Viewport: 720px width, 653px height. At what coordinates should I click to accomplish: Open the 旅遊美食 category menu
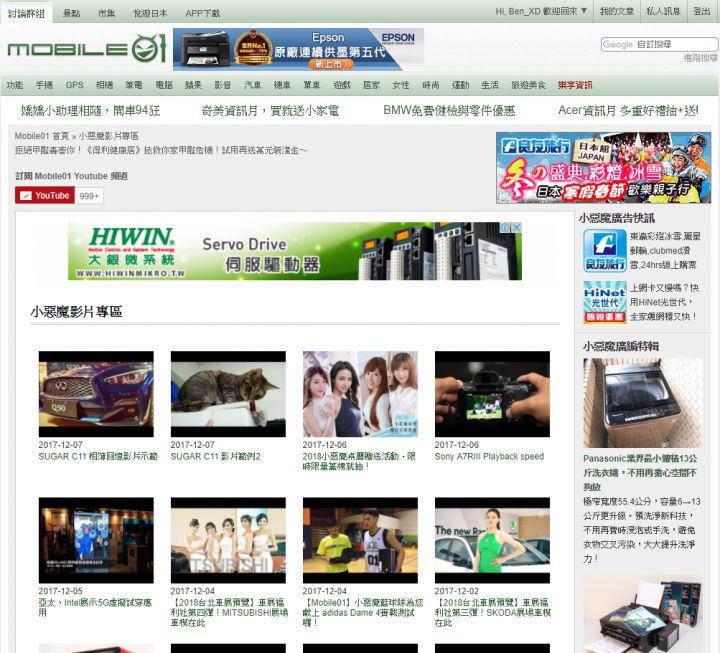tap(529, 85)
